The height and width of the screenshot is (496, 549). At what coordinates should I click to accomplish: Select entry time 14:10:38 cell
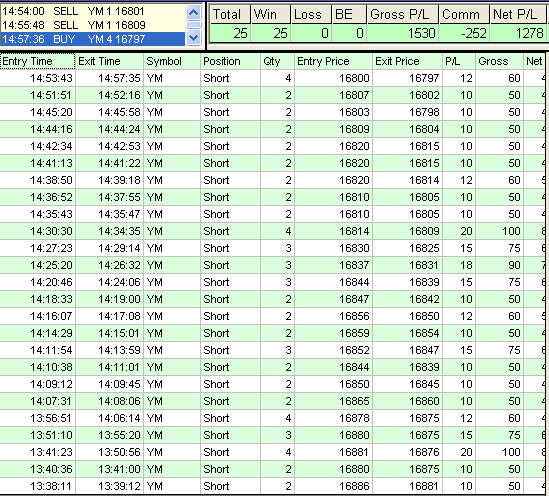[37, 367]
